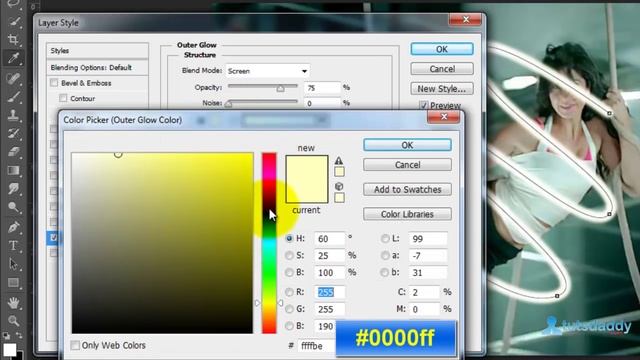This screenshot has width=640, height=360.
Task: Select the R red radio button
Action: [289, 292]
